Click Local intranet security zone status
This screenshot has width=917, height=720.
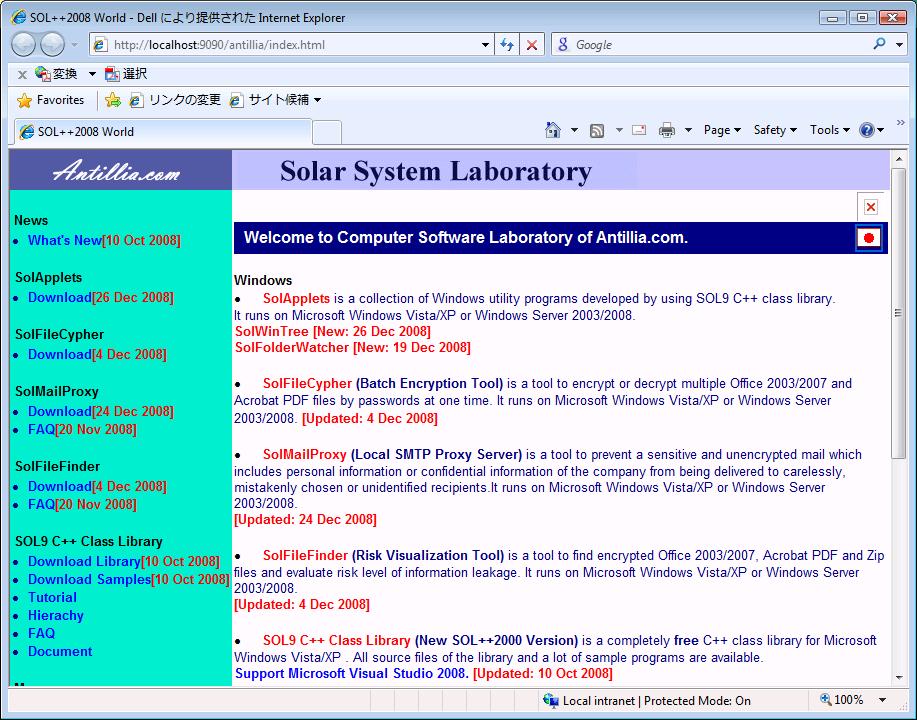[647, 701]
